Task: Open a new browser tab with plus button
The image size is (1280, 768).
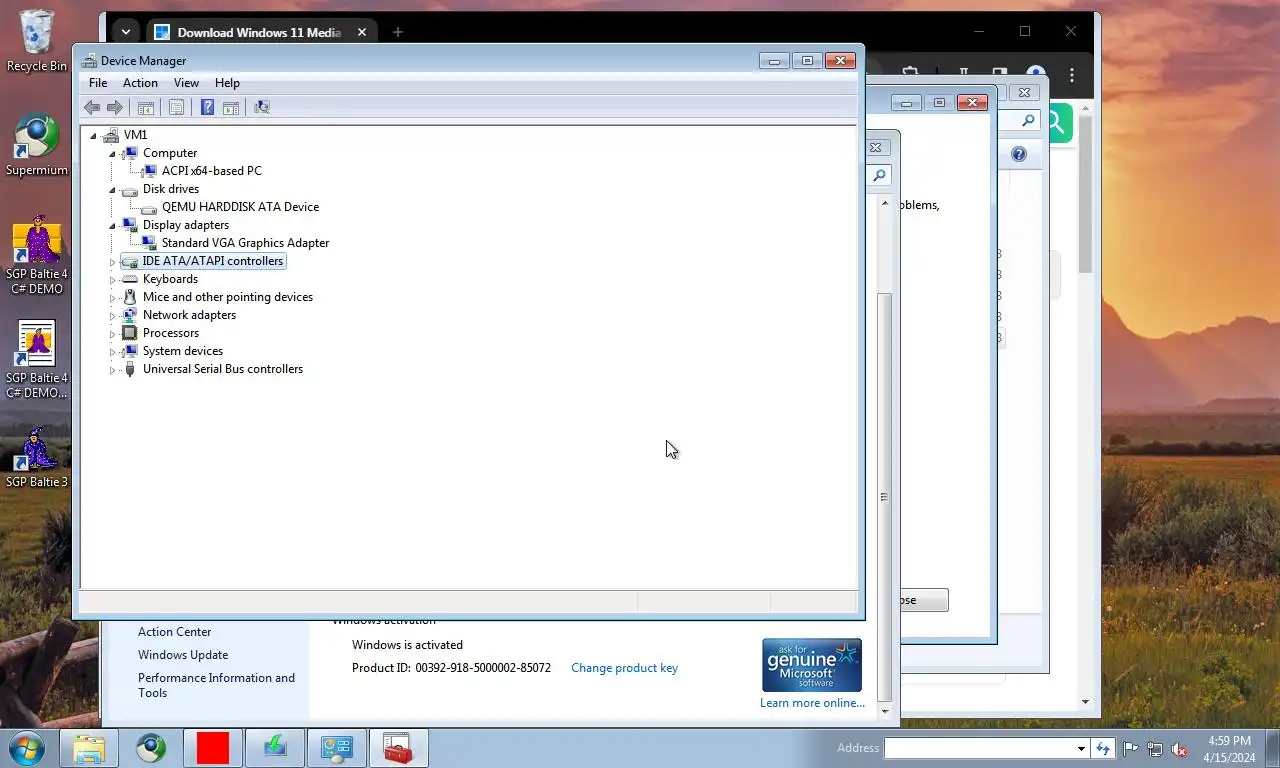Action: pos(397,32)
